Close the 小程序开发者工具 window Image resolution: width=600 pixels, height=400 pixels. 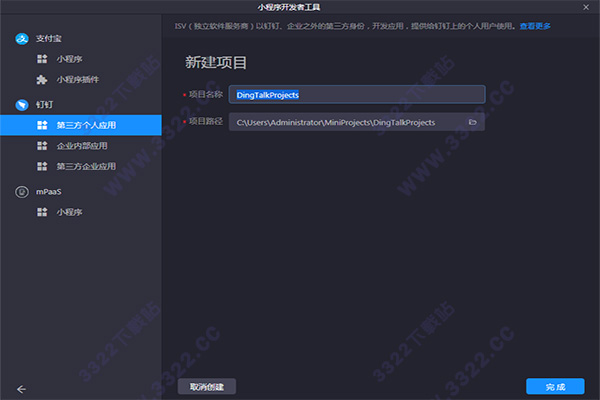(x=586, y=7)
